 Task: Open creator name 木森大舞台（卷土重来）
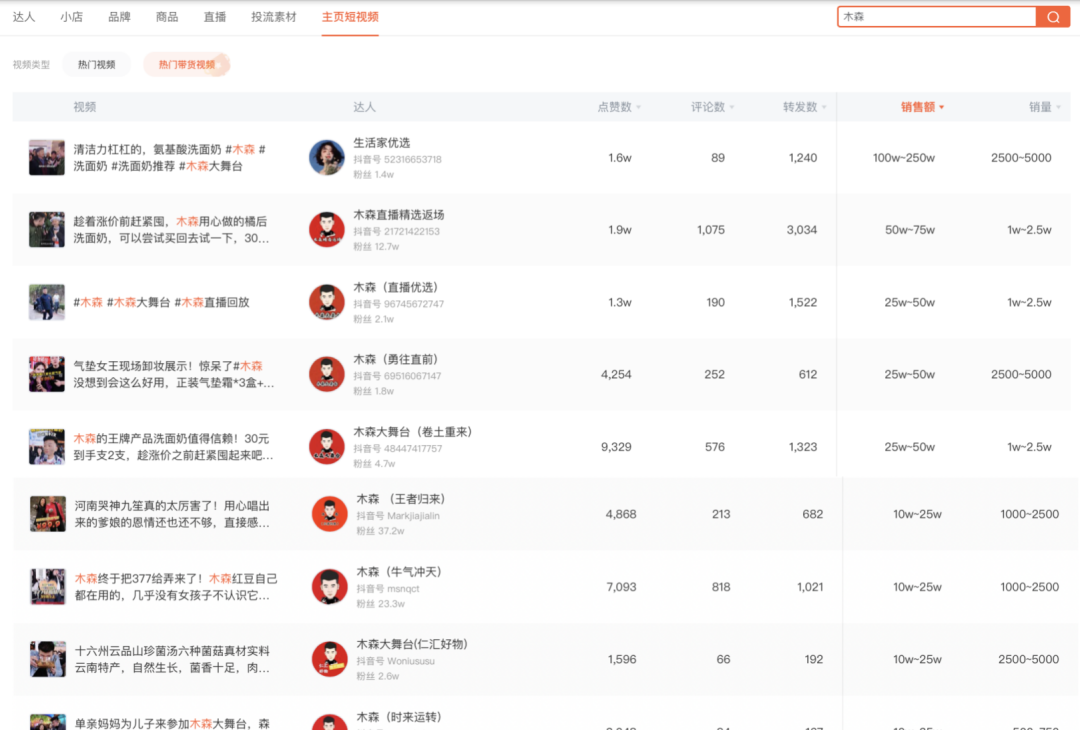click(413, 432)
